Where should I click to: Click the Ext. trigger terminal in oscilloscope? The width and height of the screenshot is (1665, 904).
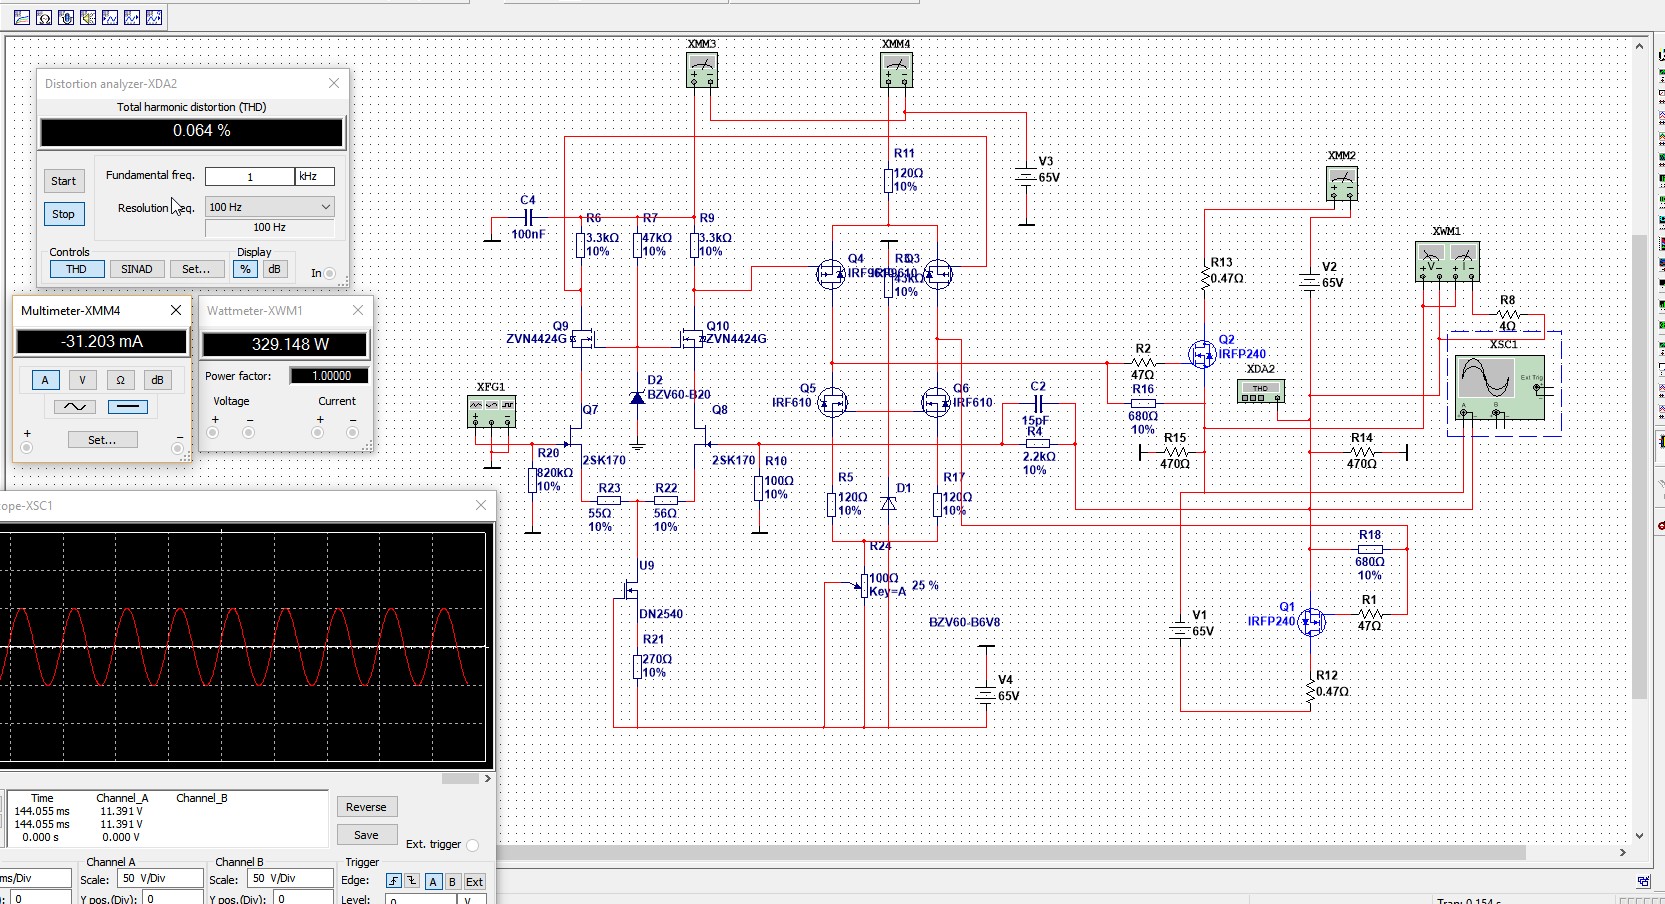(x=473, y=845)
